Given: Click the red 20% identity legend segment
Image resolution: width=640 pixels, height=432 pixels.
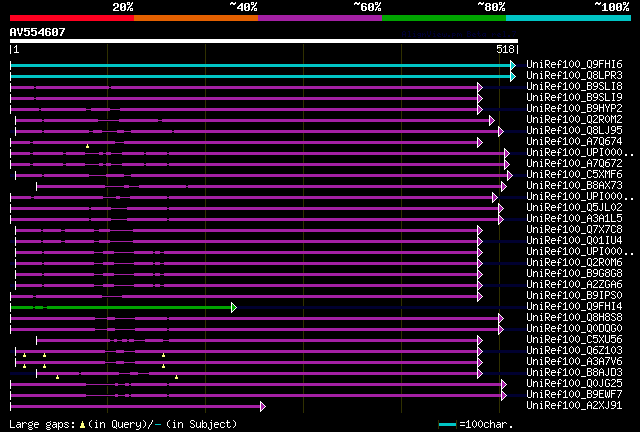Looking at the screenshot, I should 72,18.
